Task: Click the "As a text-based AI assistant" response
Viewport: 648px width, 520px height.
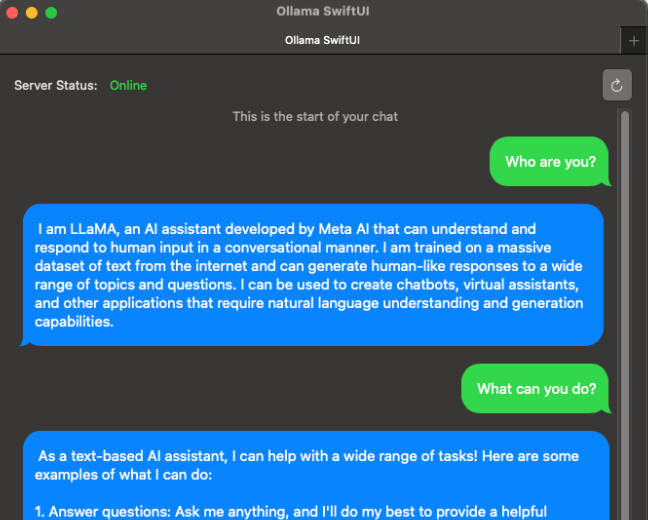Action: [316, 475]
